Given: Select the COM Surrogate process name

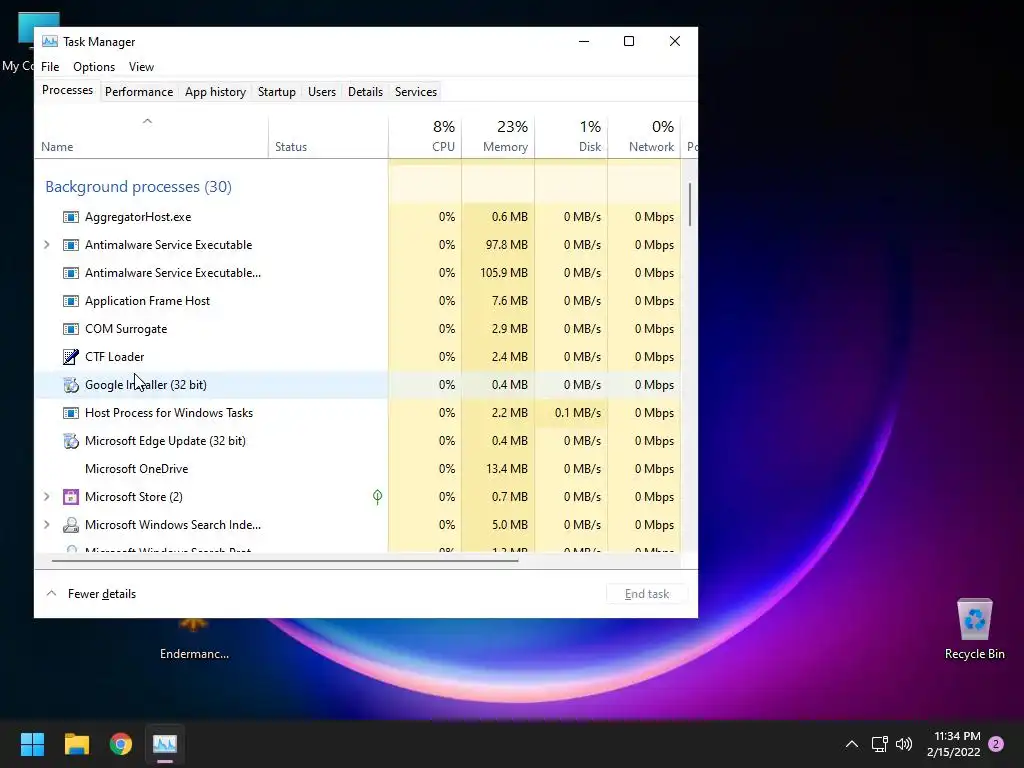Looking at the screenshot, I should click(x=126, y=329).
